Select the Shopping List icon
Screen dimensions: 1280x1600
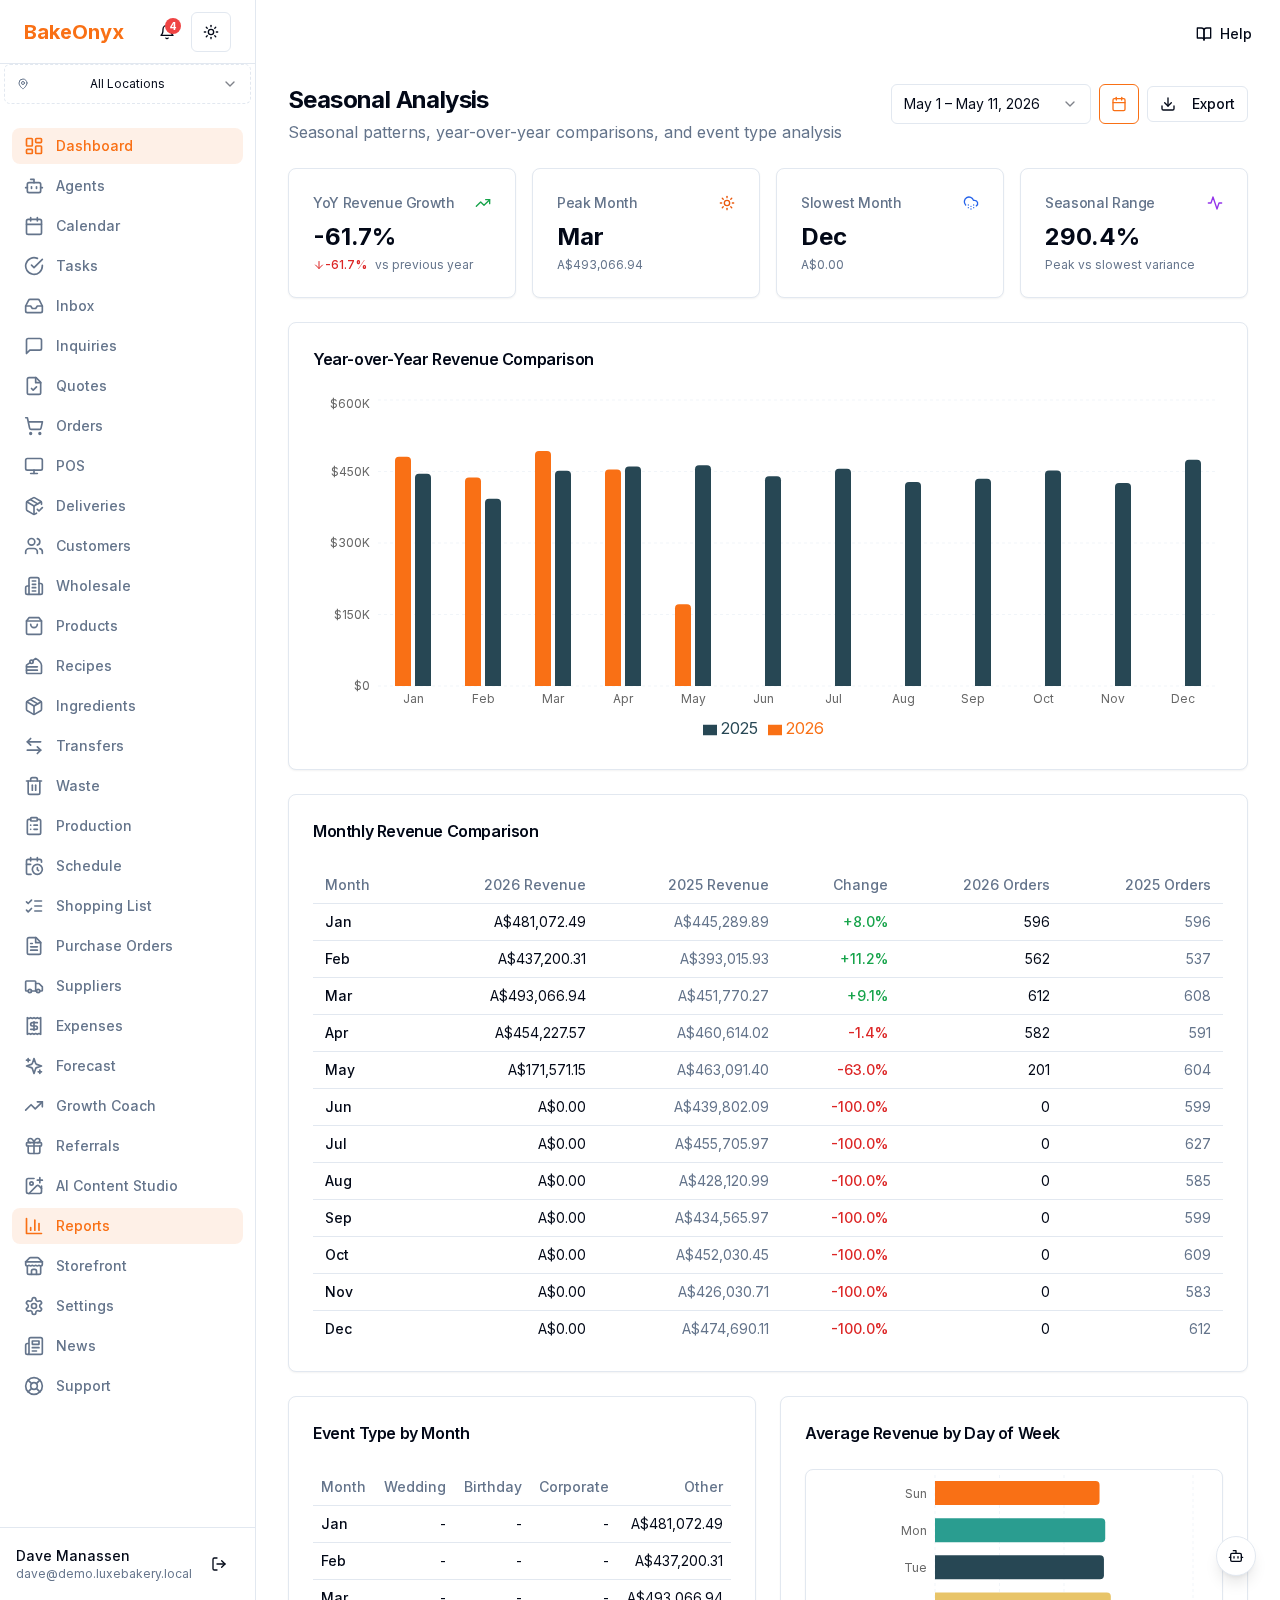coord(34,906)
